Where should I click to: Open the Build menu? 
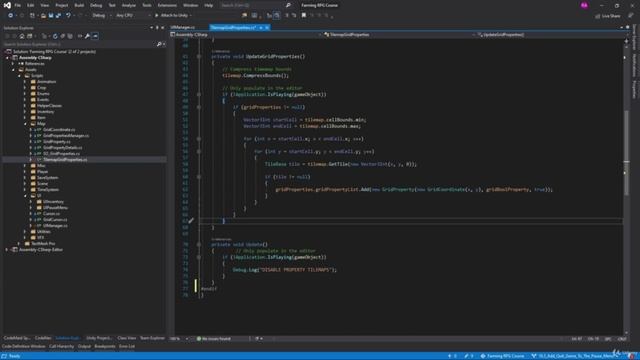click(x=79, y=5)
